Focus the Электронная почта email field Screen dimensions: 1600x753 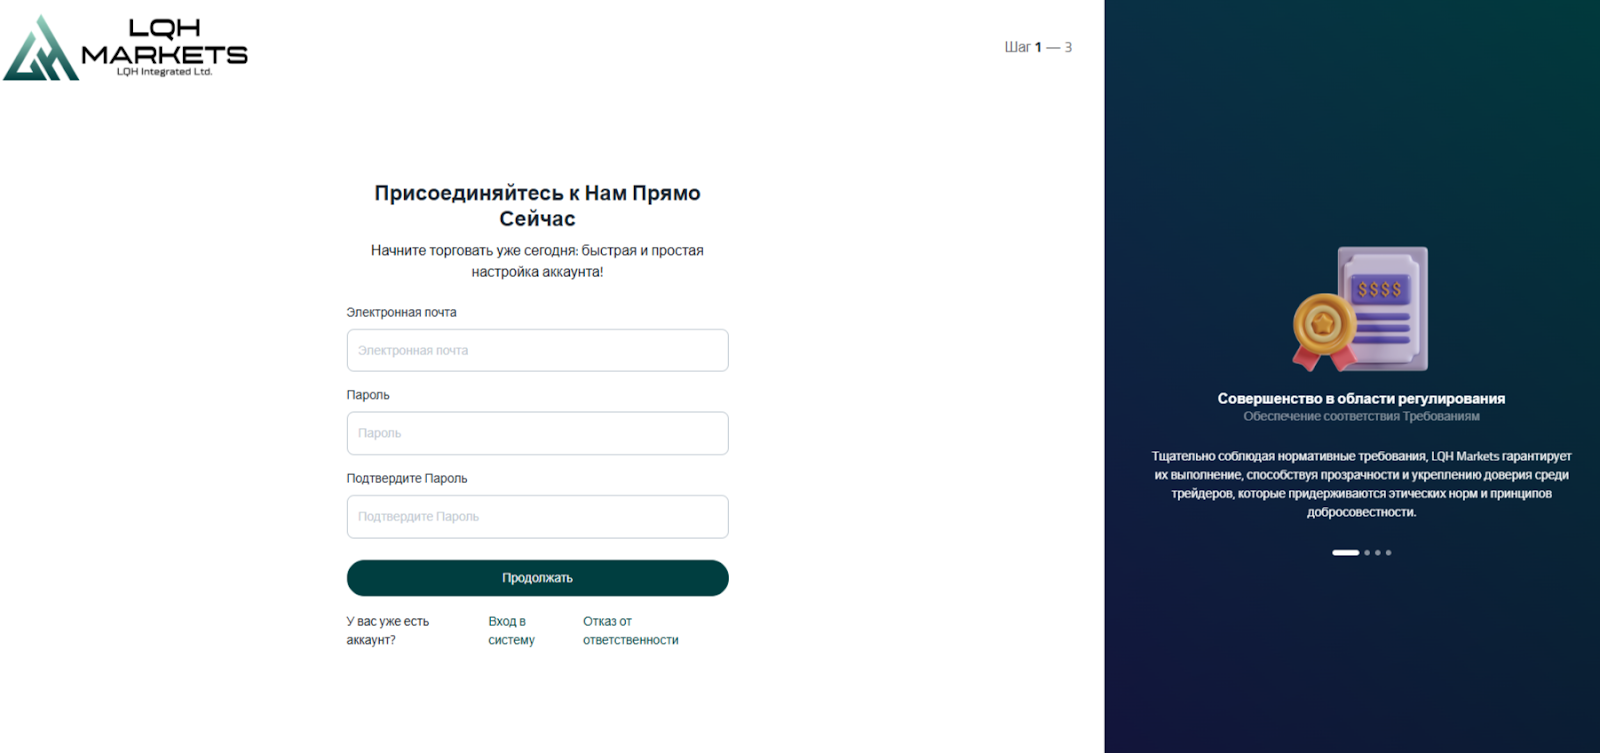pos(537,350)
